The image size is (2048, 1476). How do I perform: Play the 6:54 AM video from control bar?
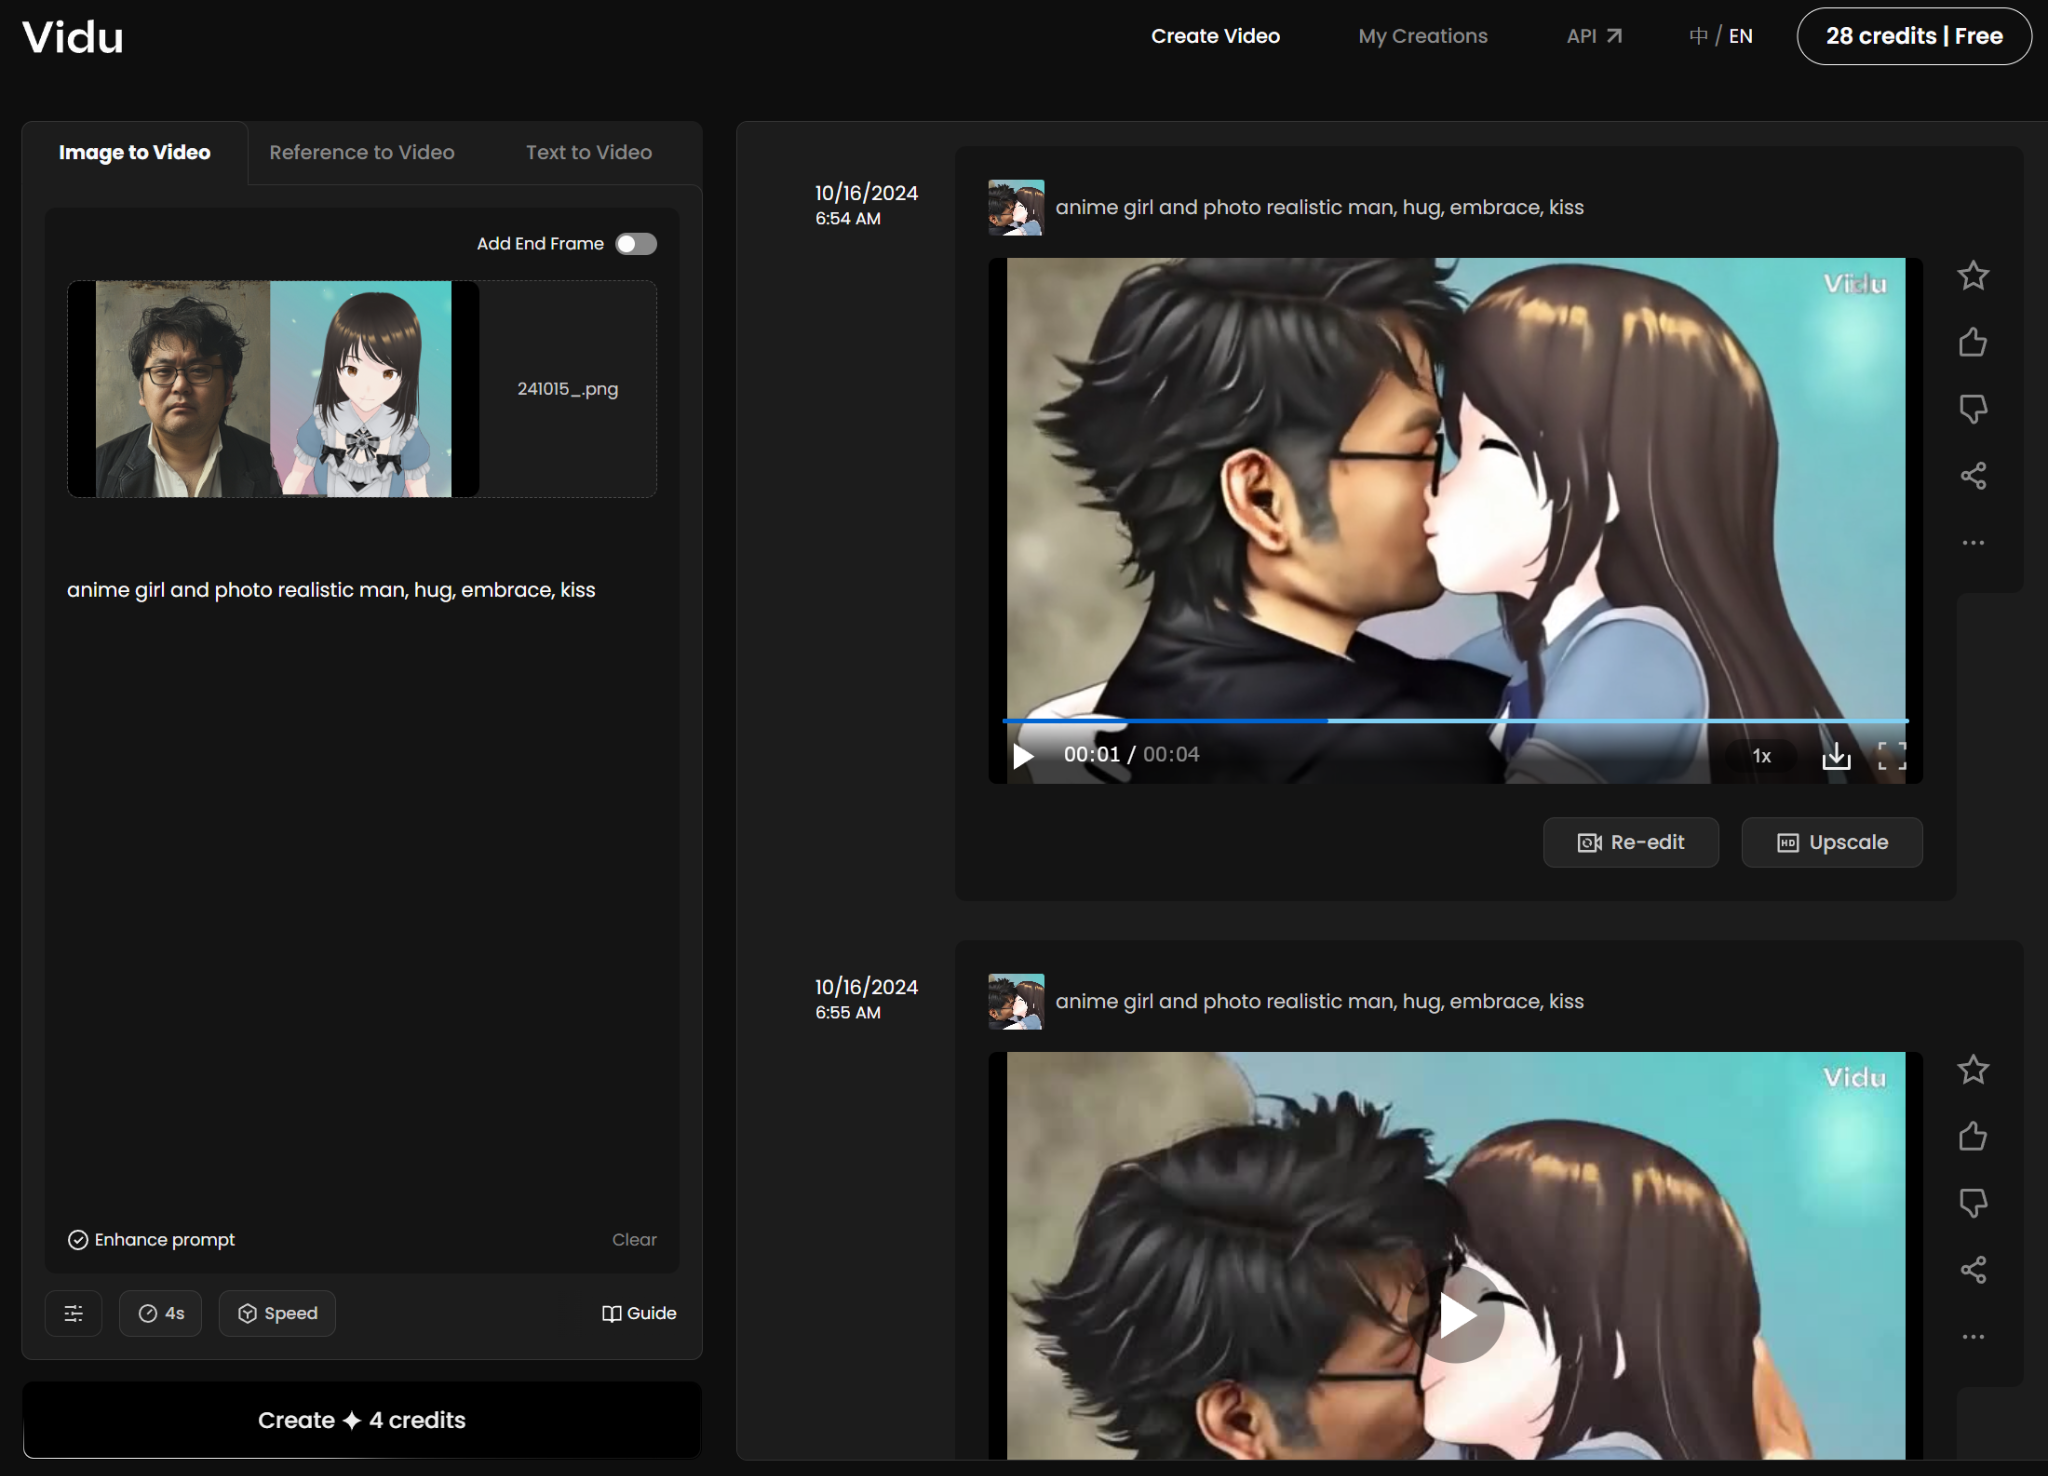point(1022,756)
